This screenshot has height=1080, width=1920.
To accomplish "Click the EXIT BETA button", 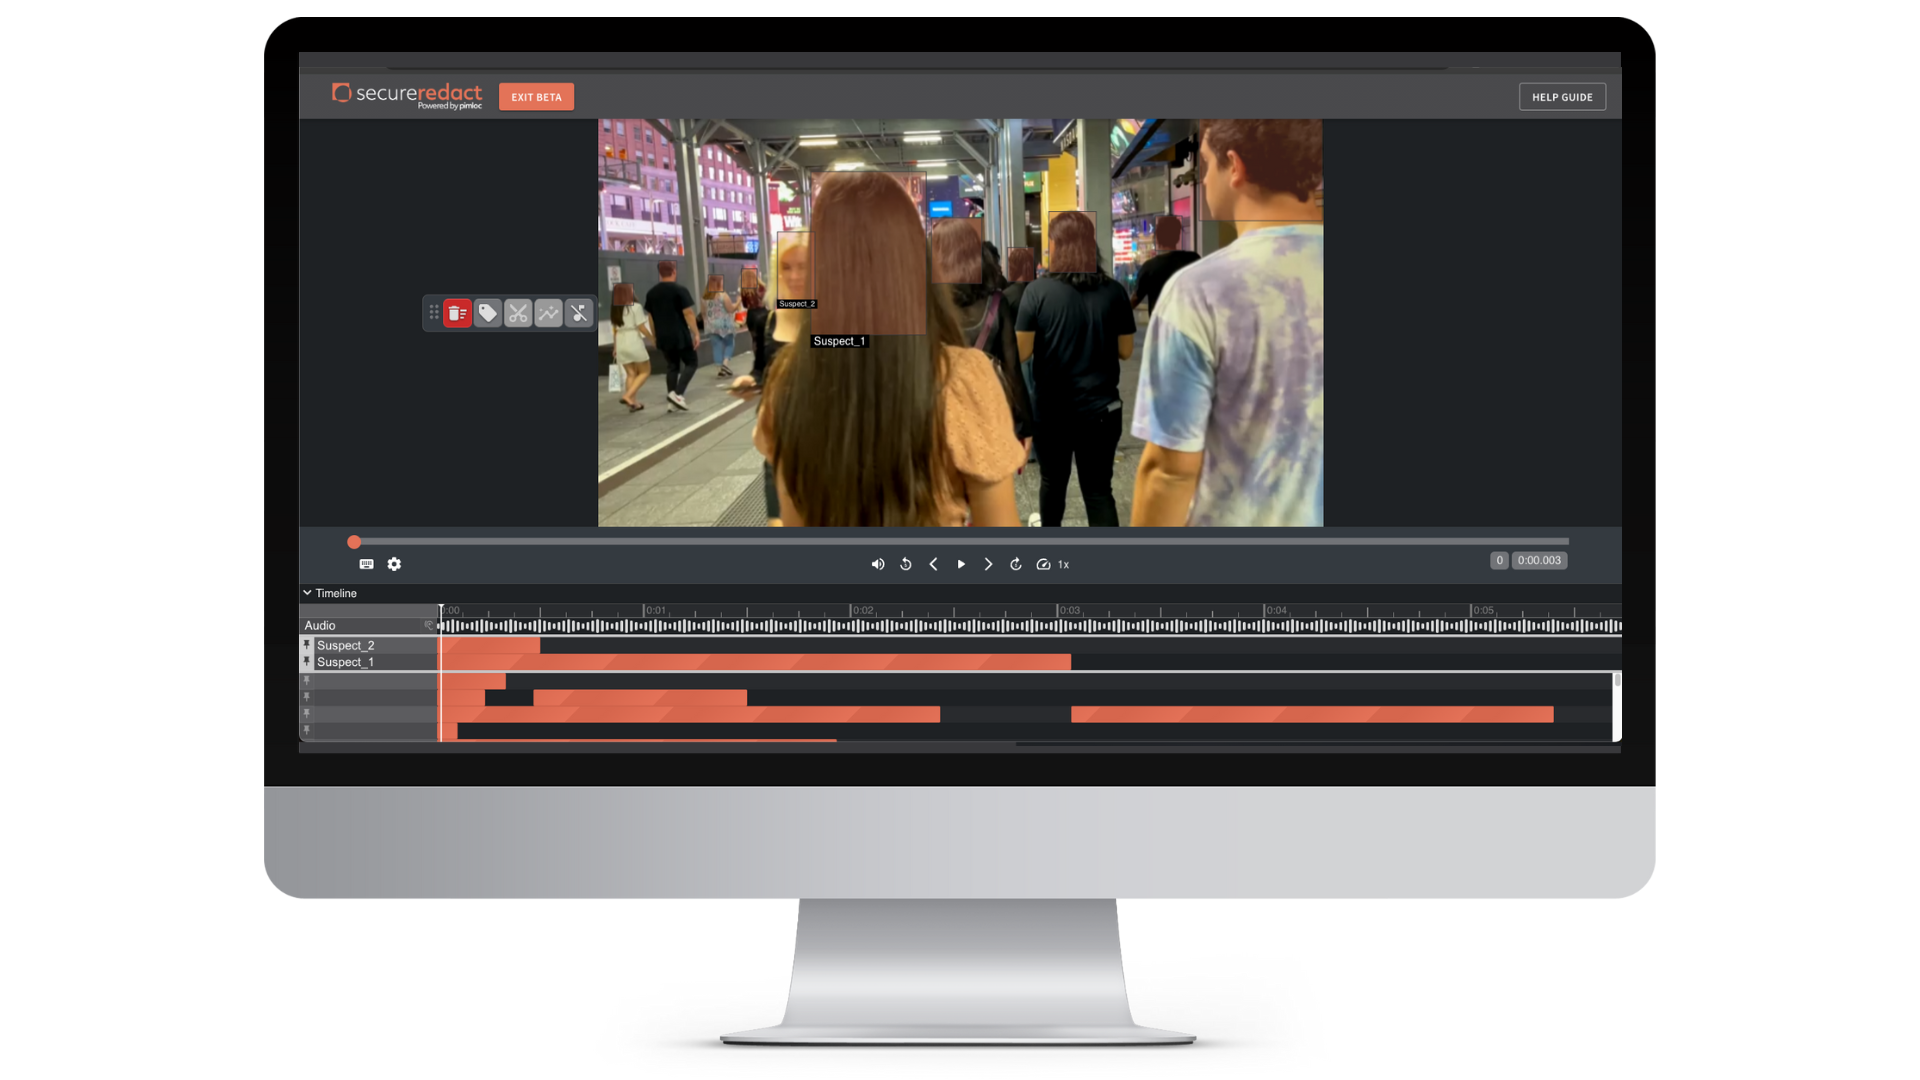I will pos(536,96).
